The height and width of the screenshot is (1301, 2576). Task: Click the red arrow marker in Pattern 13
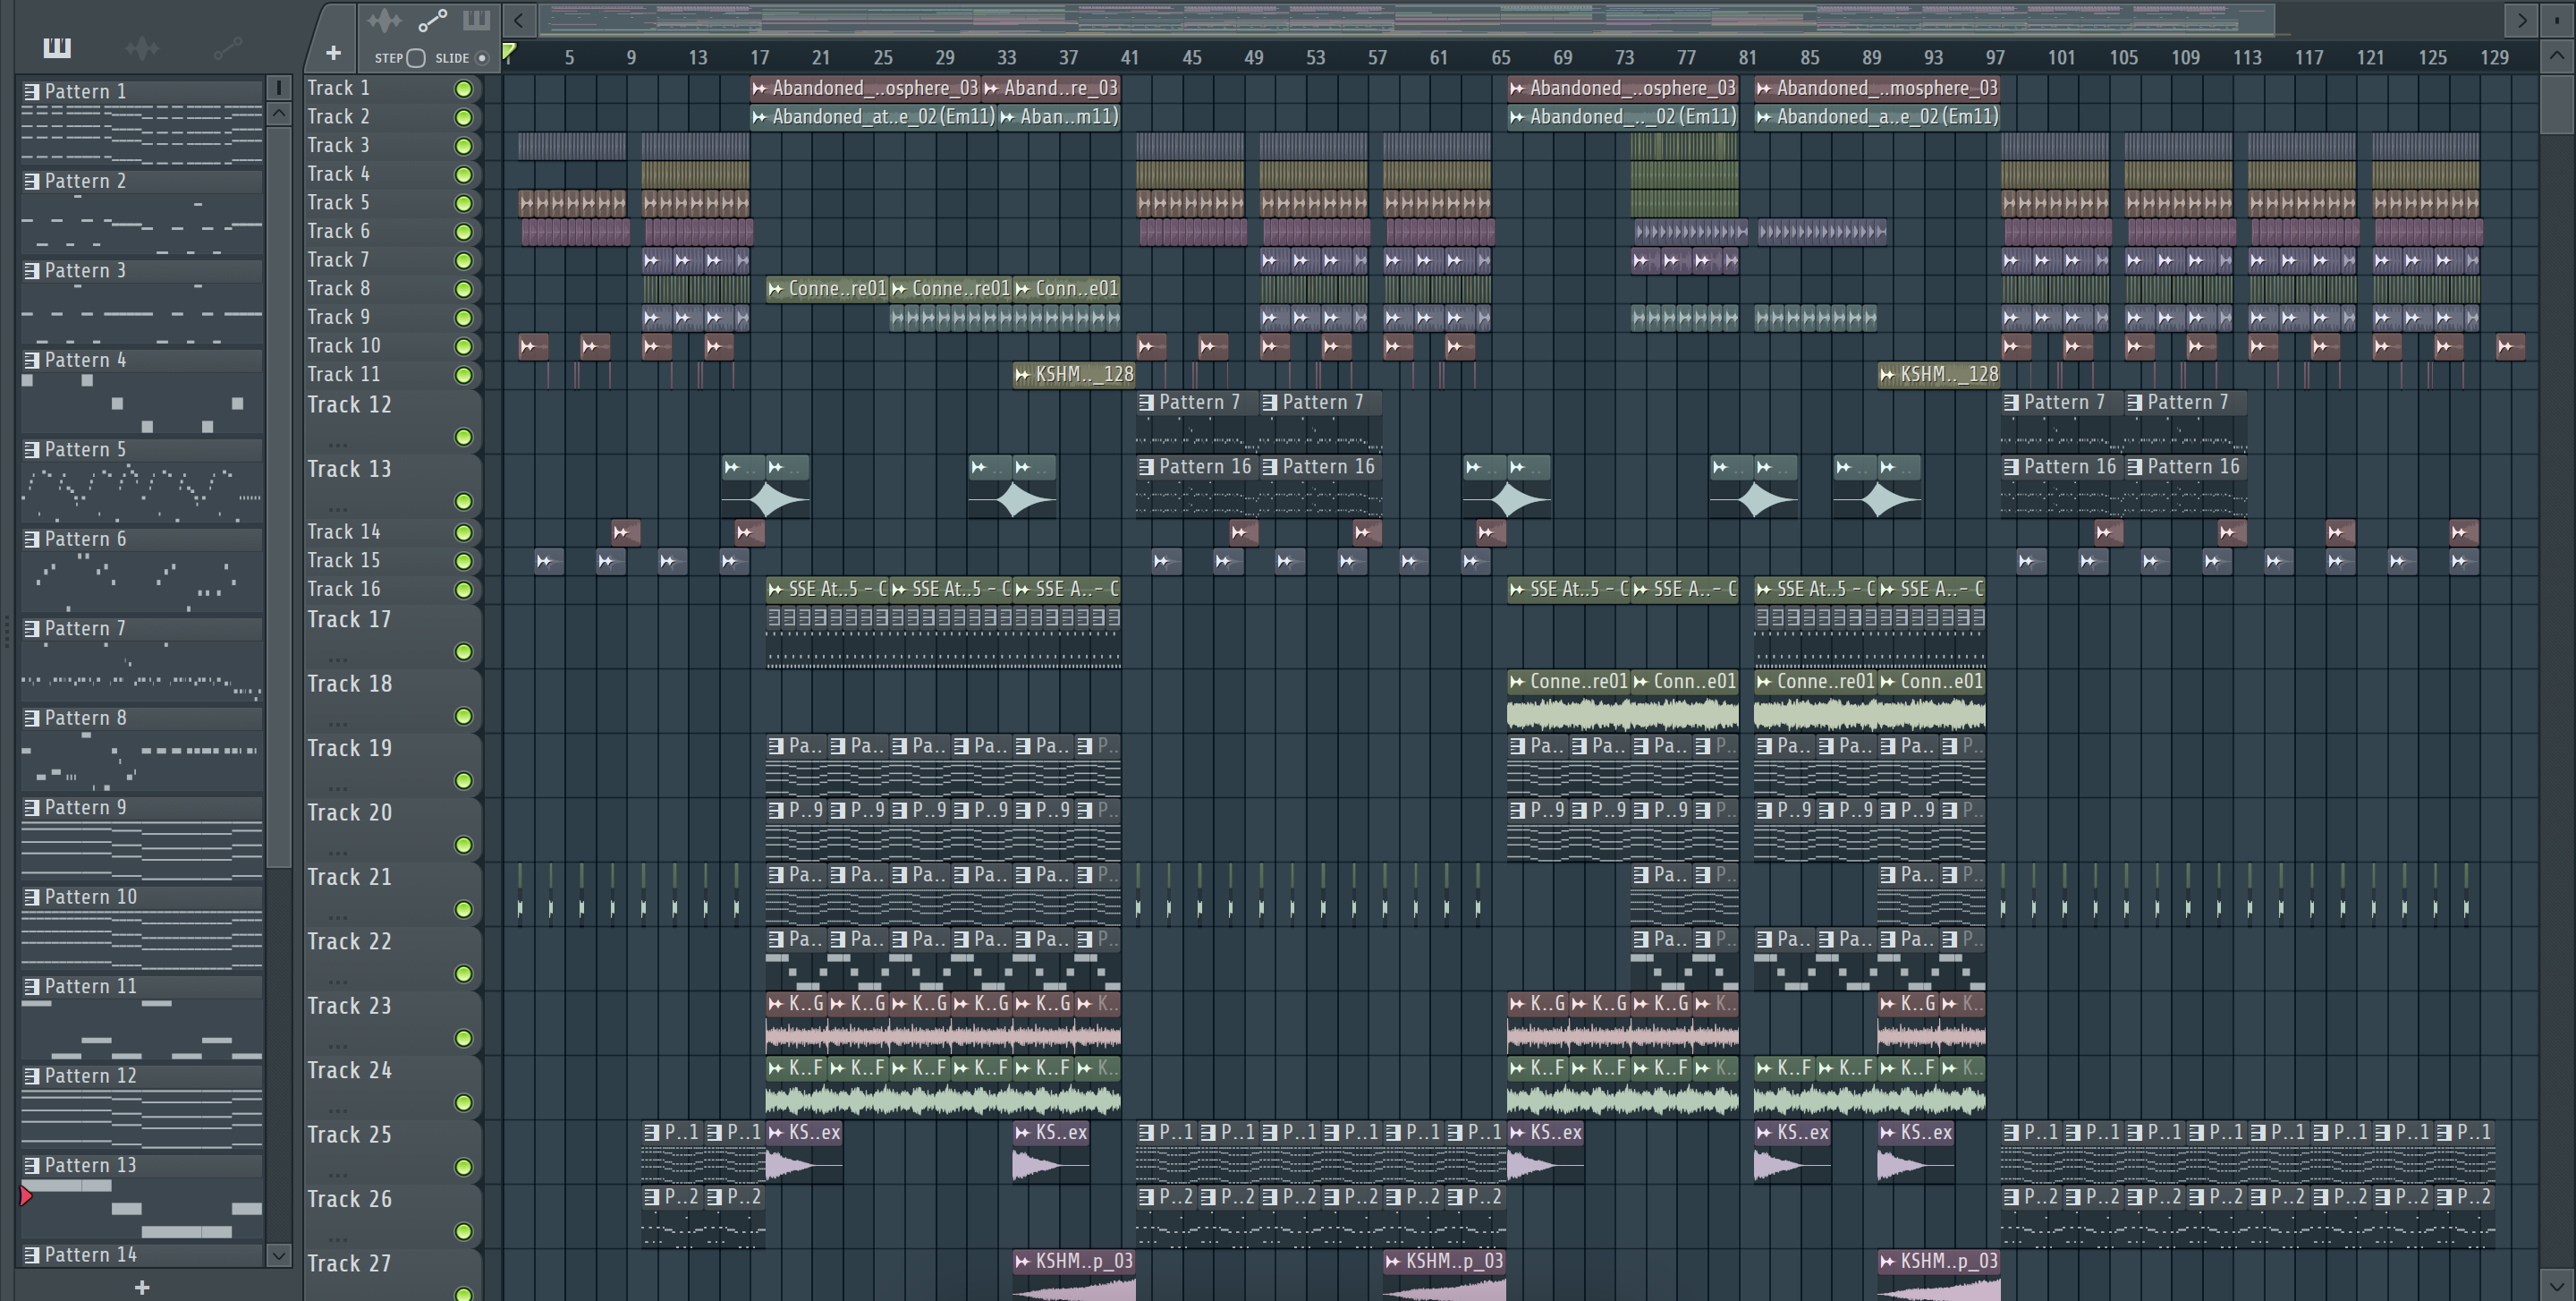(26, 1195)
